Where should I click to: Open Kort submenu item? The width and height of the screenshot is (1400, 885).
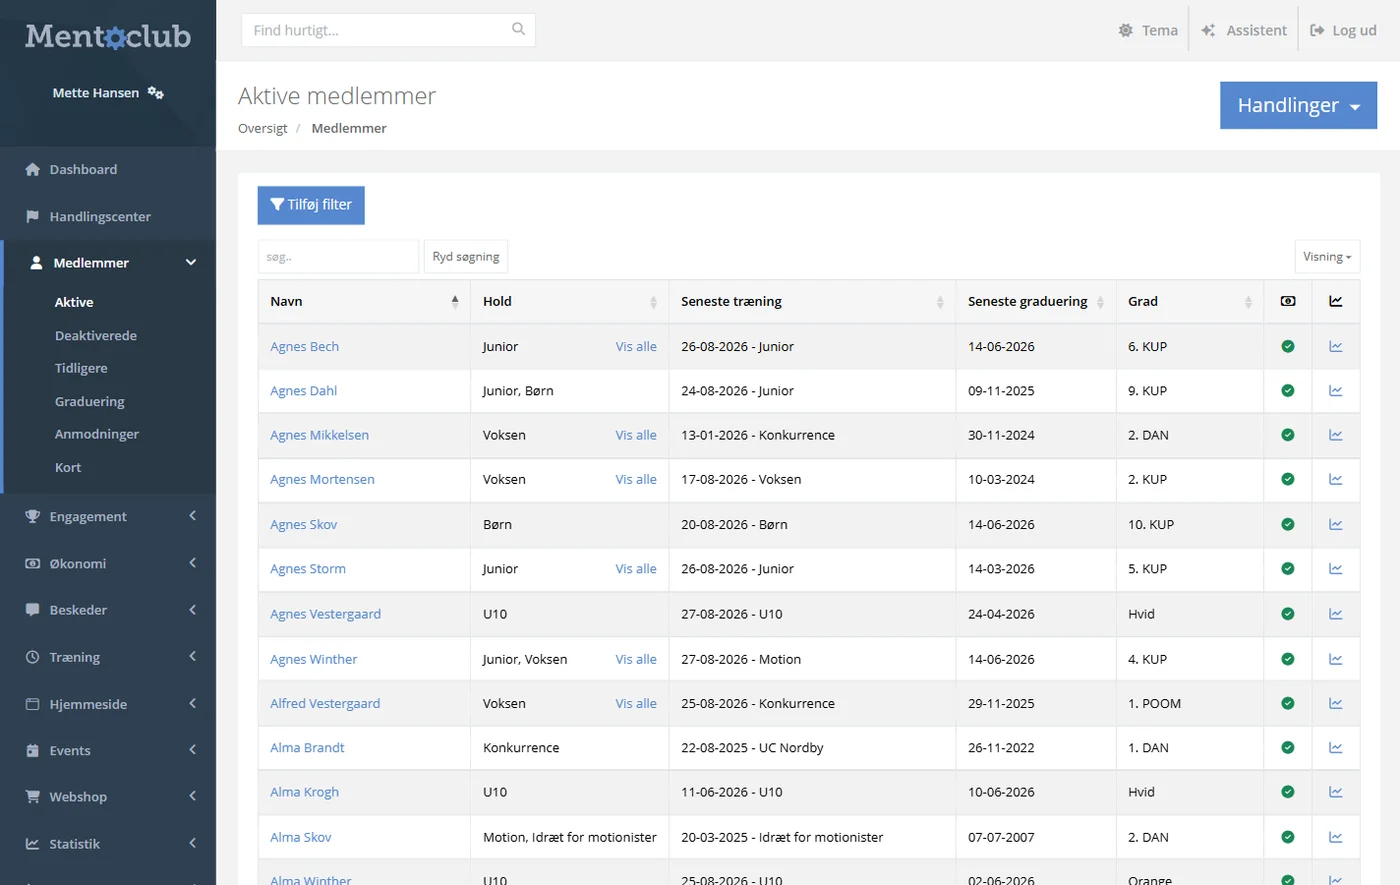point(68,467)
